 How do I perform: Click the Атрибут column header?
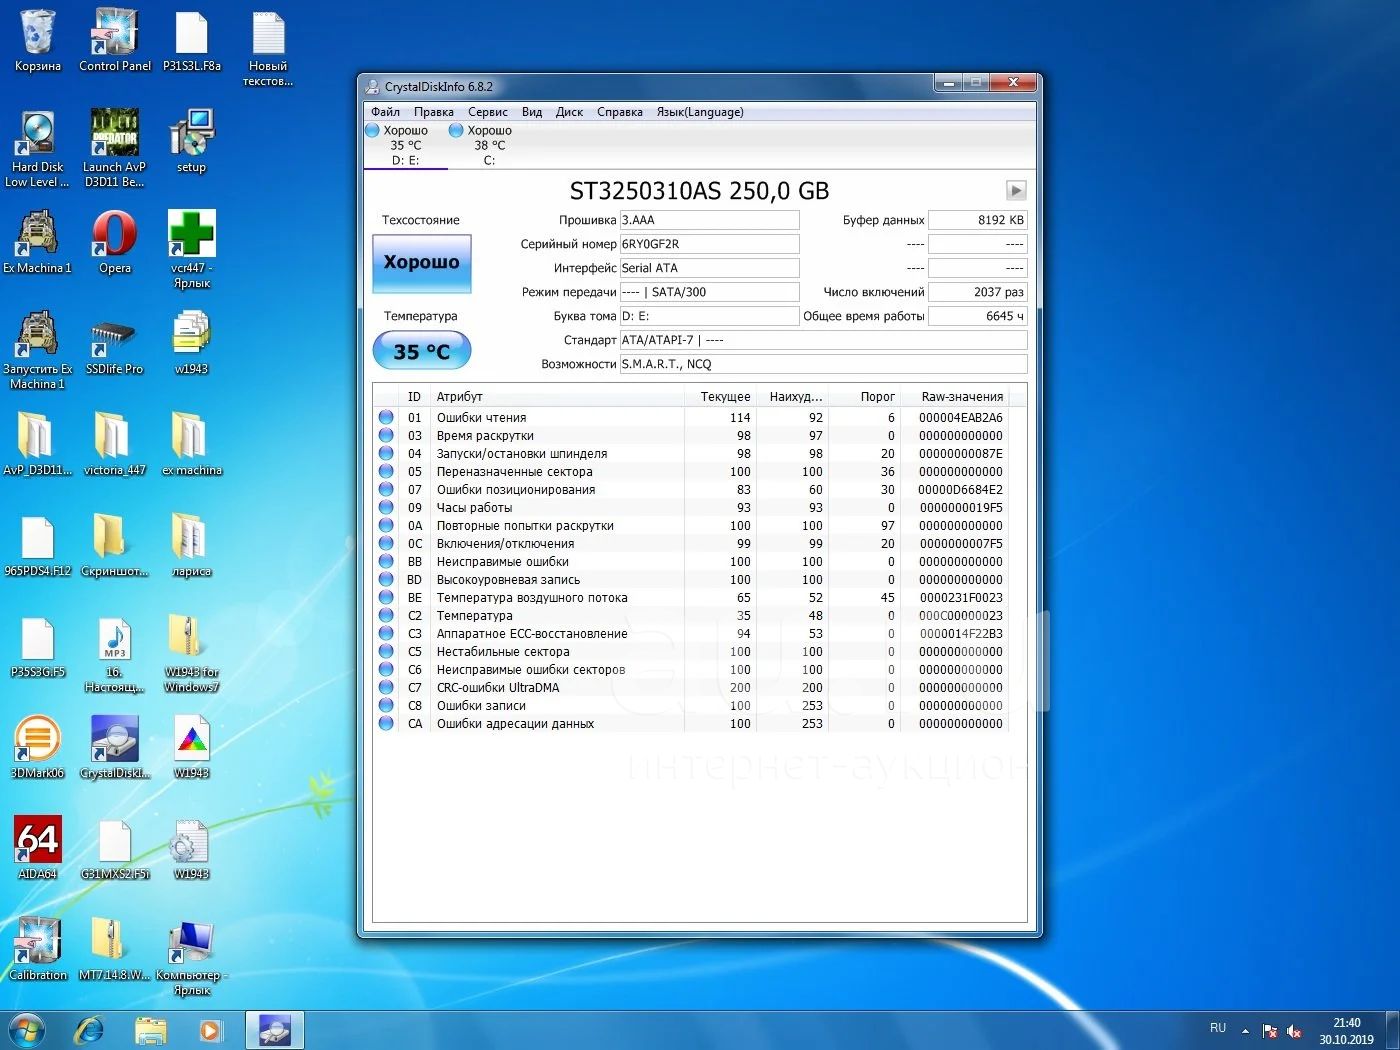[557, 397]
